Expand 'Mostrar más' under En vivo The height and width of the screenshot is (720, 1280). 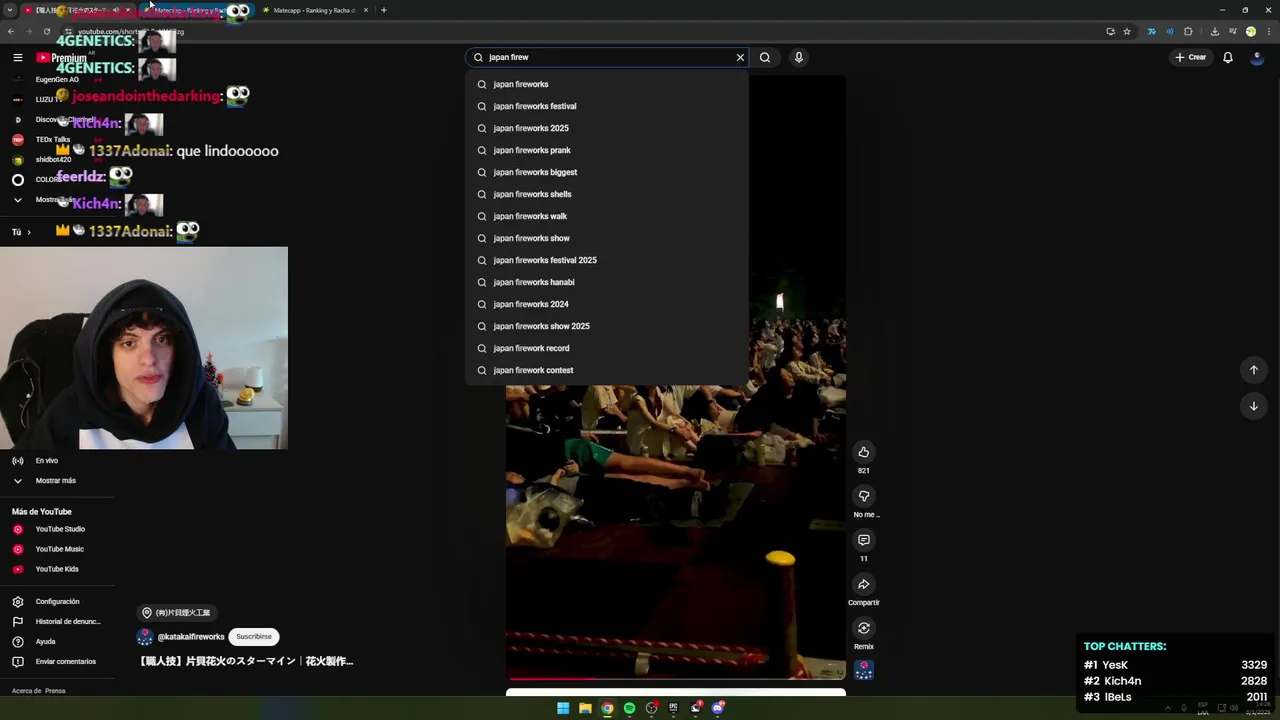point(57,481)
